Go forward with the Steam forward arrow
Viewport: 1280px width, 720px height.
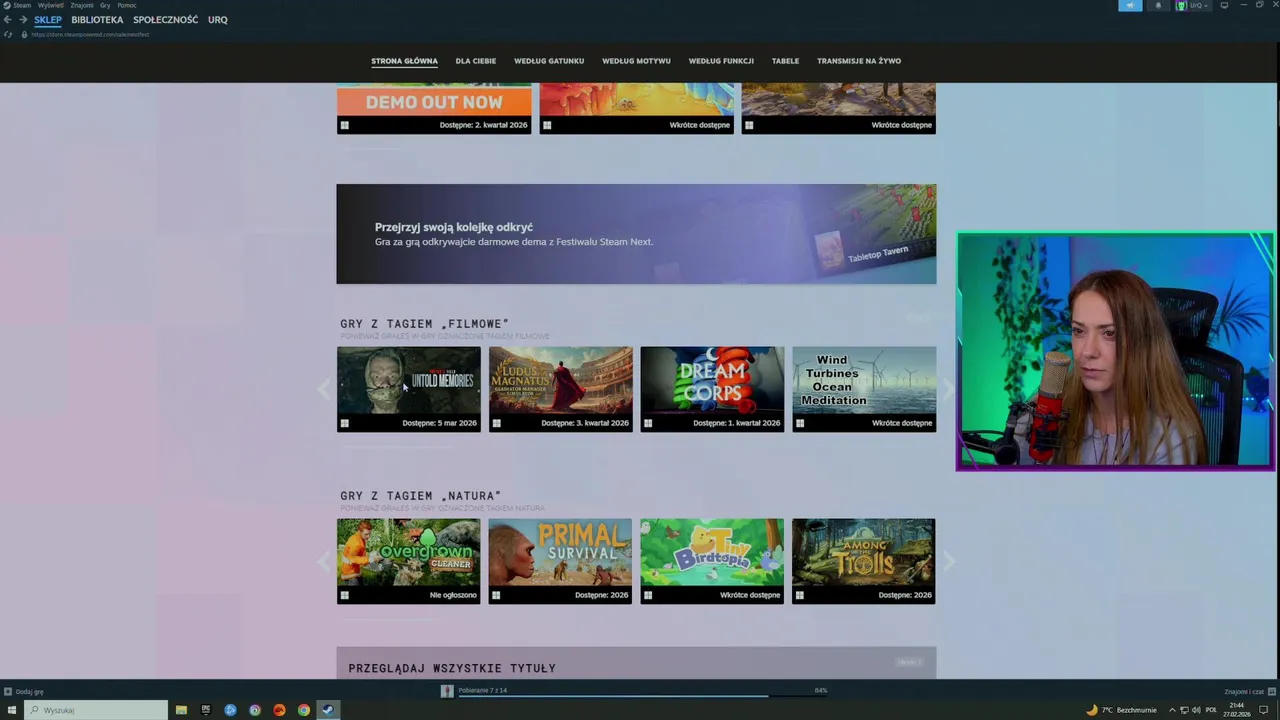pos(23,20)
